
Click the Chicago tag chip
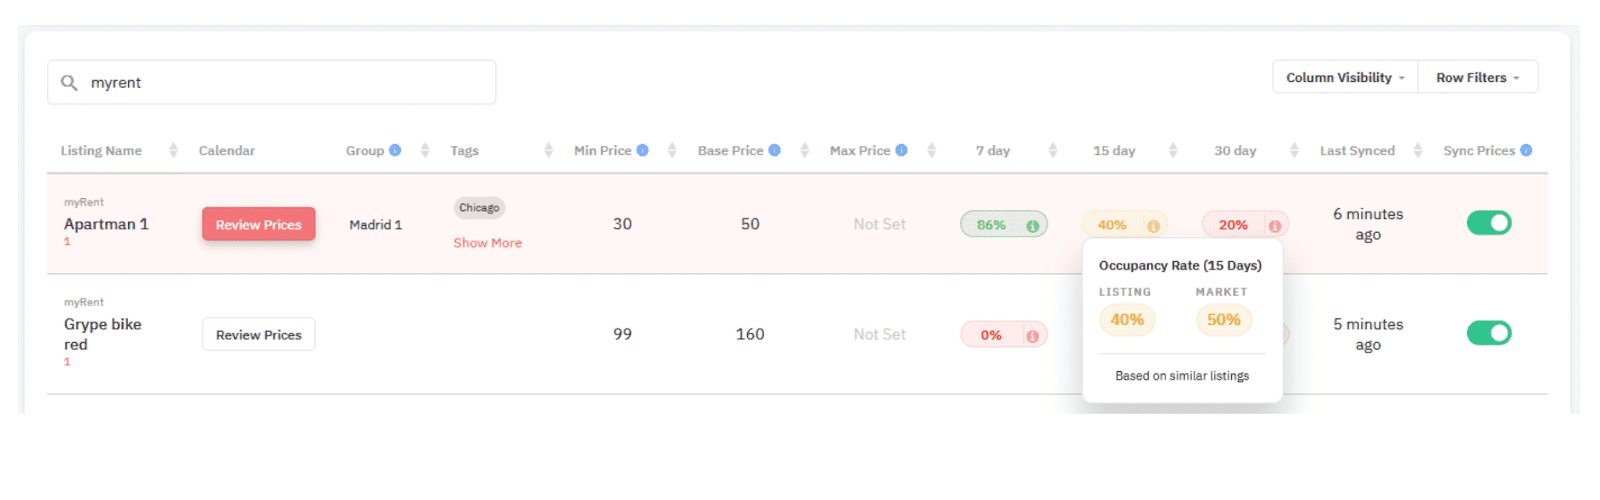pos(479,208)
